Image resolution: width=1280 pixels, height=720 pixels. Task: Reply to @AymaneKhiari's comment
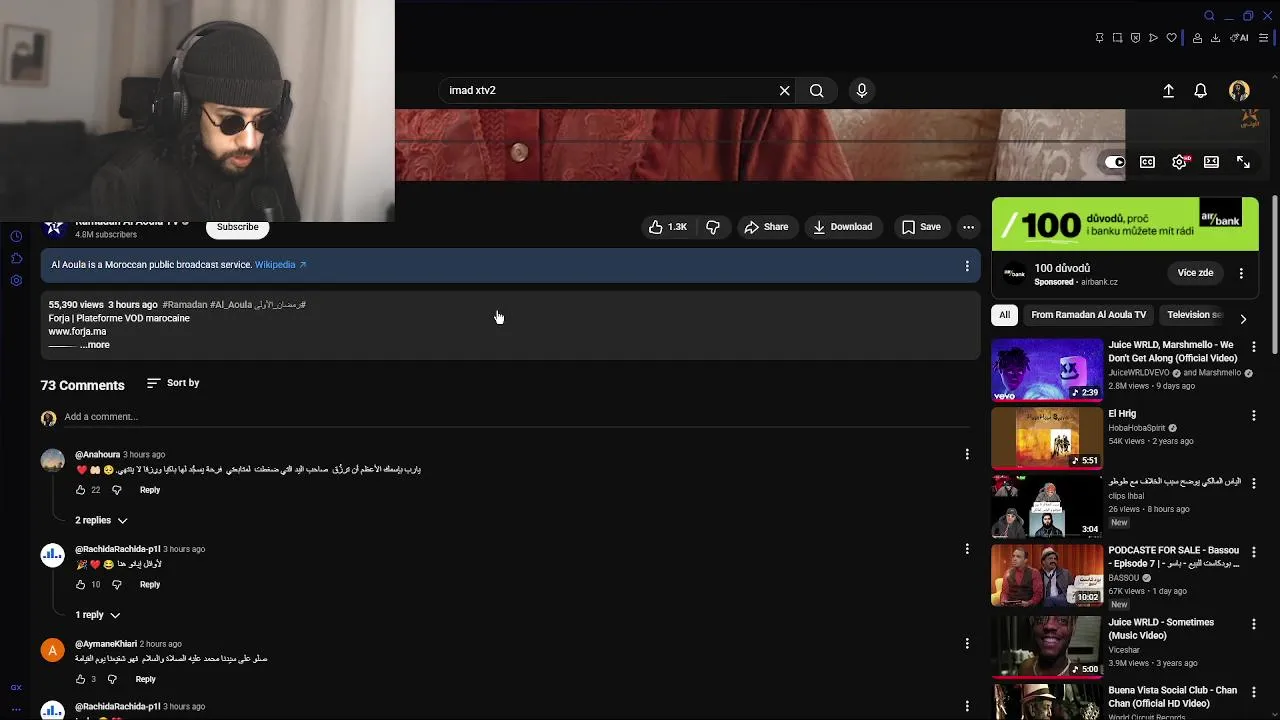tap(146, 680)
